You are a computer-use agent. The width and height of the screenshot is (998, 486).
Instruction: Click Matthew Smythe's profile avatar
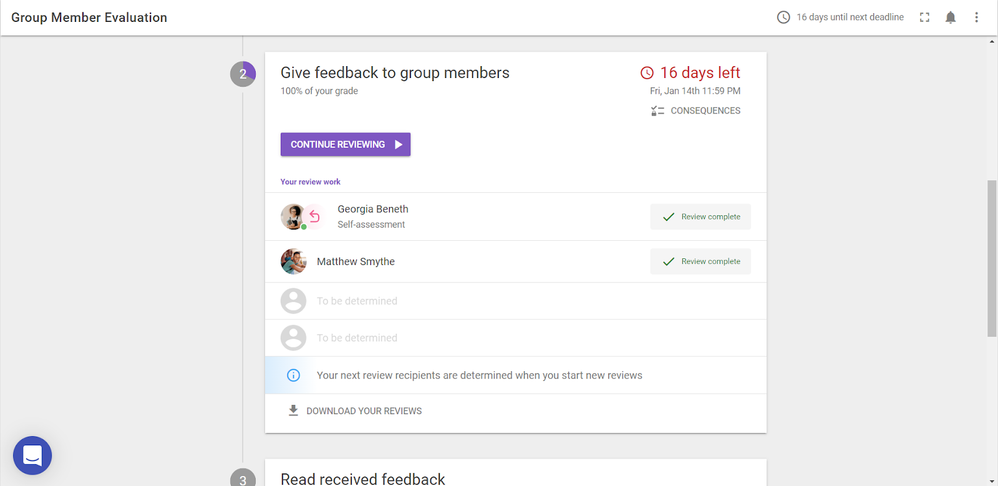pos(293,262)
